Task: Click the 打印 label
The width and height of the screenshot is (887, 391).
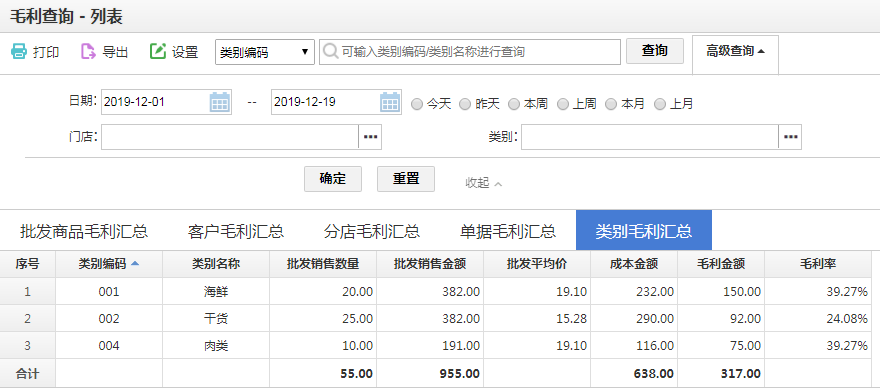Action: point(46,52)
